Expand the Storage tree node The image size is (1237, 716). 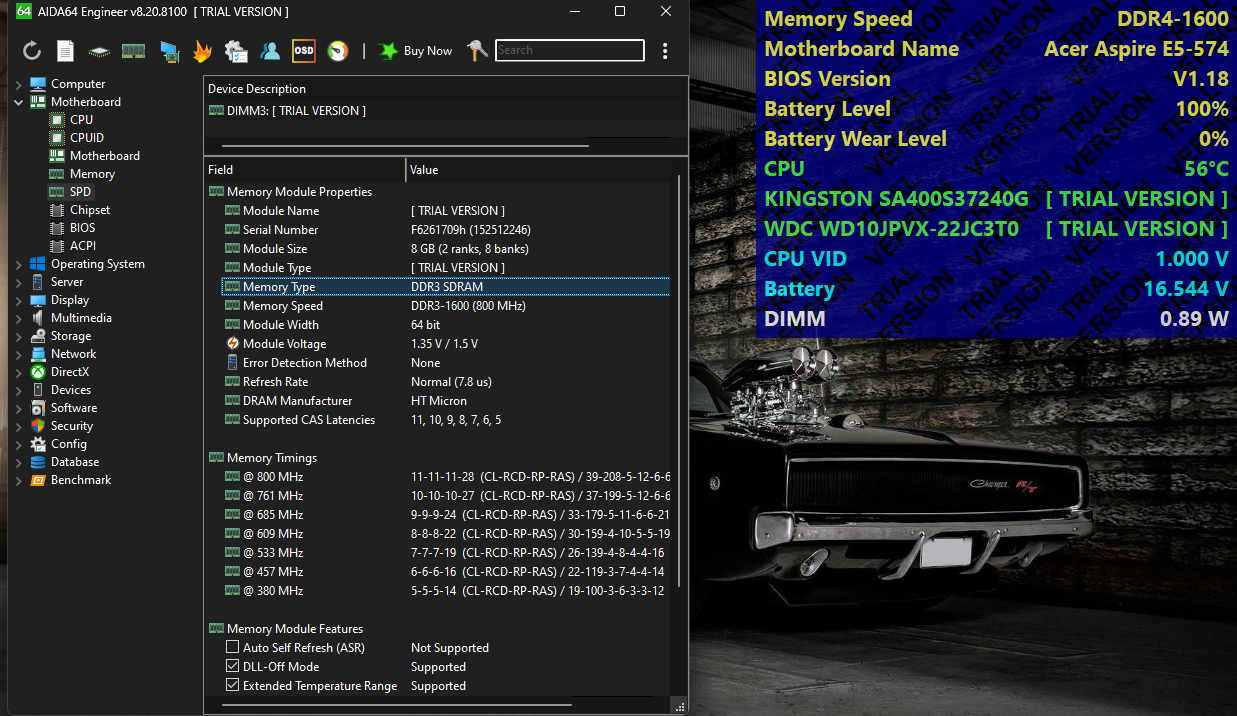(x=19, y=336)
